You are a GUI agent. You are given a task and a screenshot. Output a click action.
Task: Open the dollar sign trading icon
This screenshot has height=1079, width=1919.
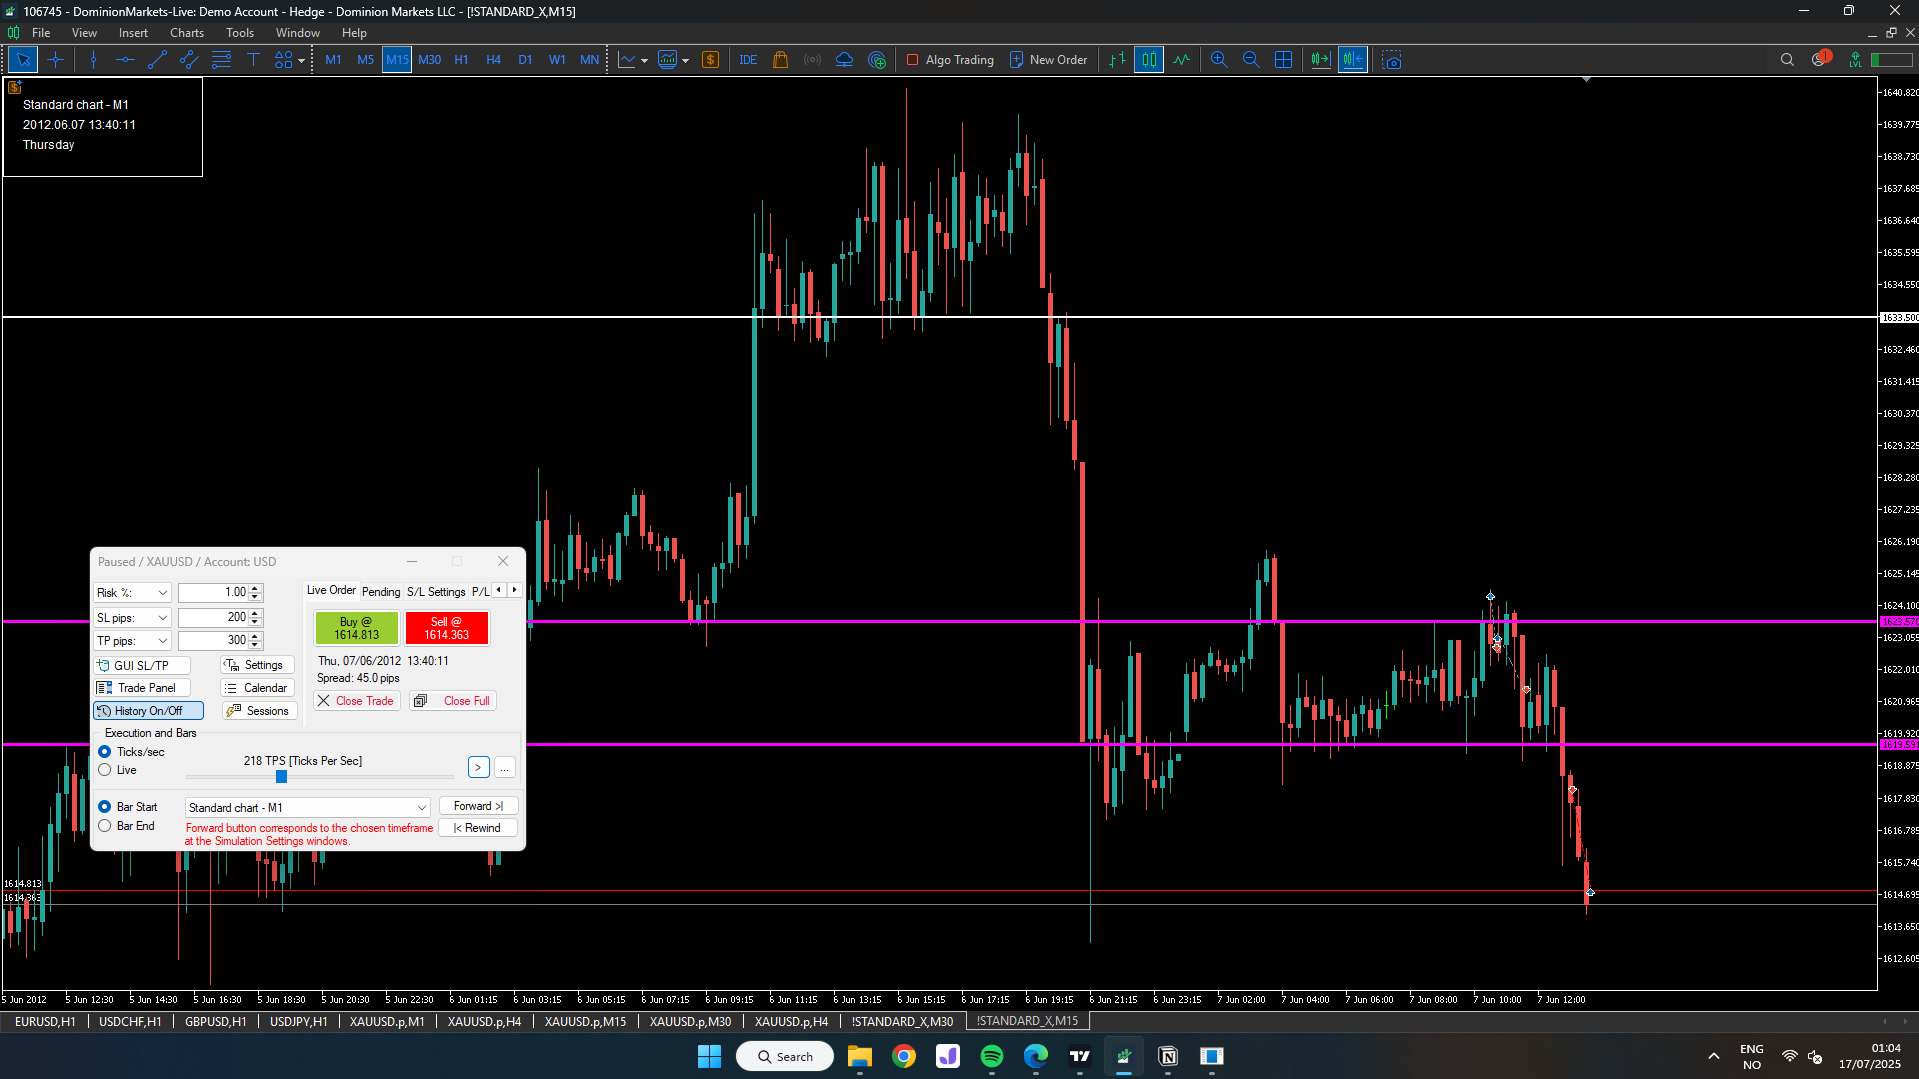711,60
